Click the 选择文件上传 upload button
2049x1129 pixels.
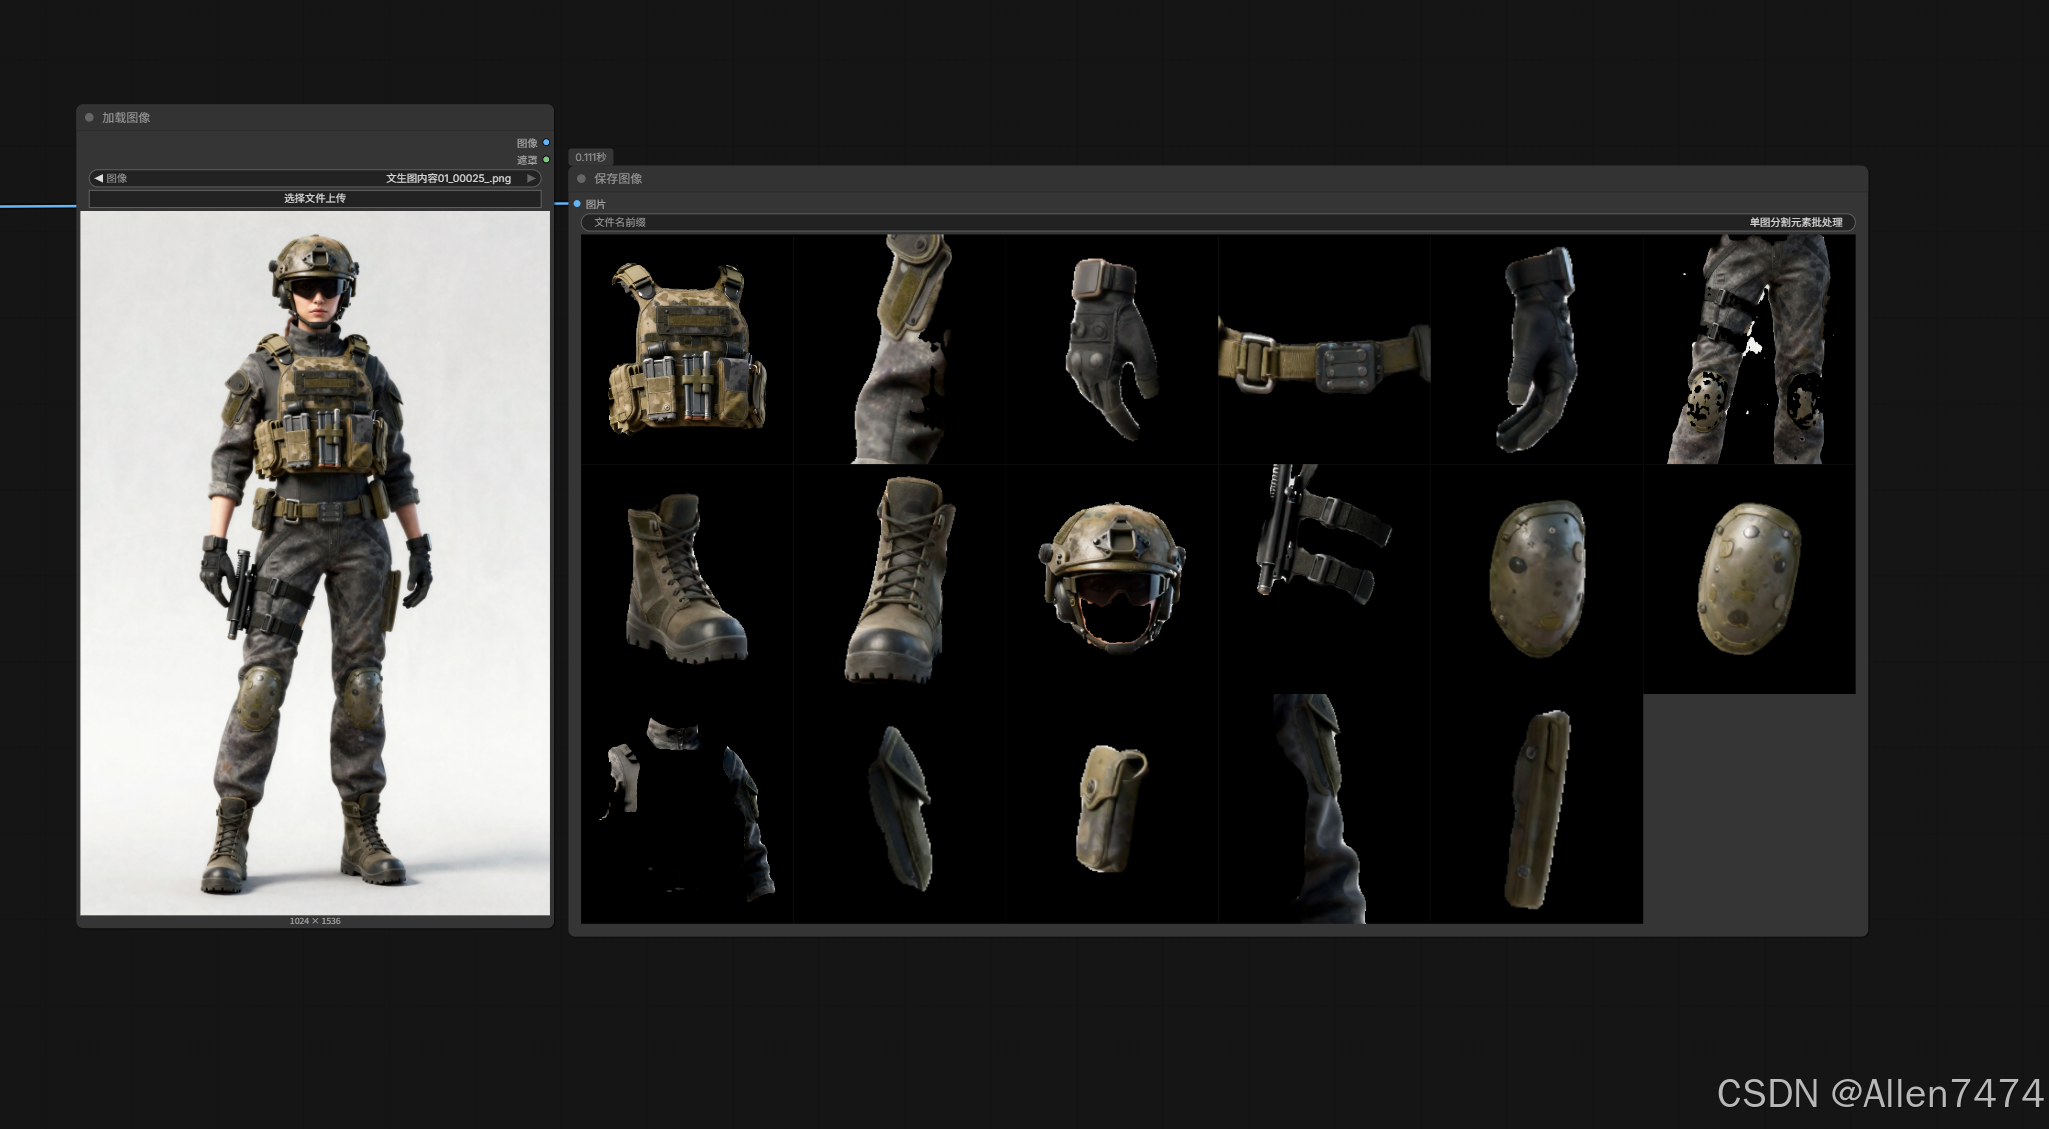(x=314, y=198)
